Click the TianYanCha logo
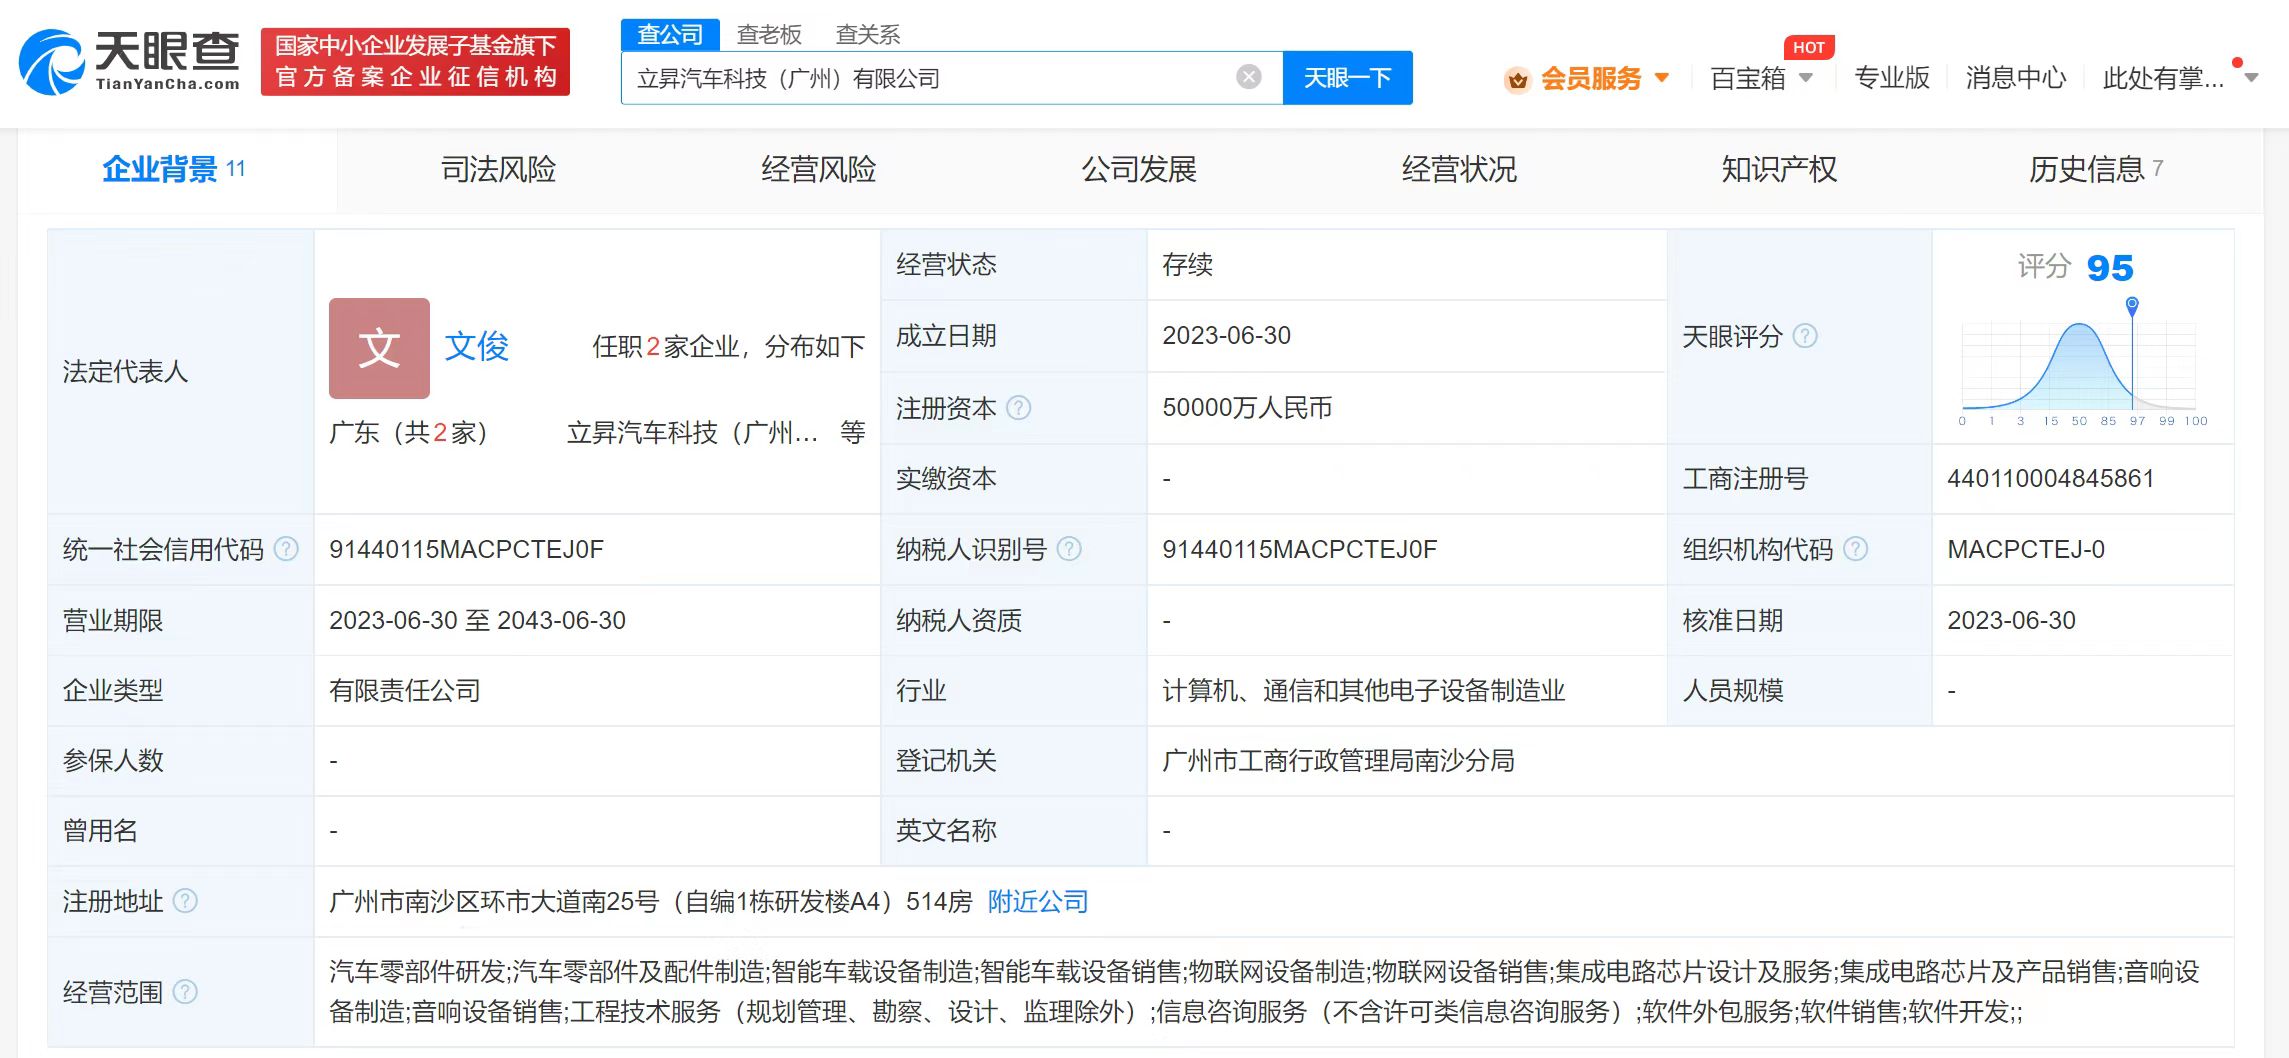Image resolution: width=2289 pixels, height=1058 pixels. [130, 61]
